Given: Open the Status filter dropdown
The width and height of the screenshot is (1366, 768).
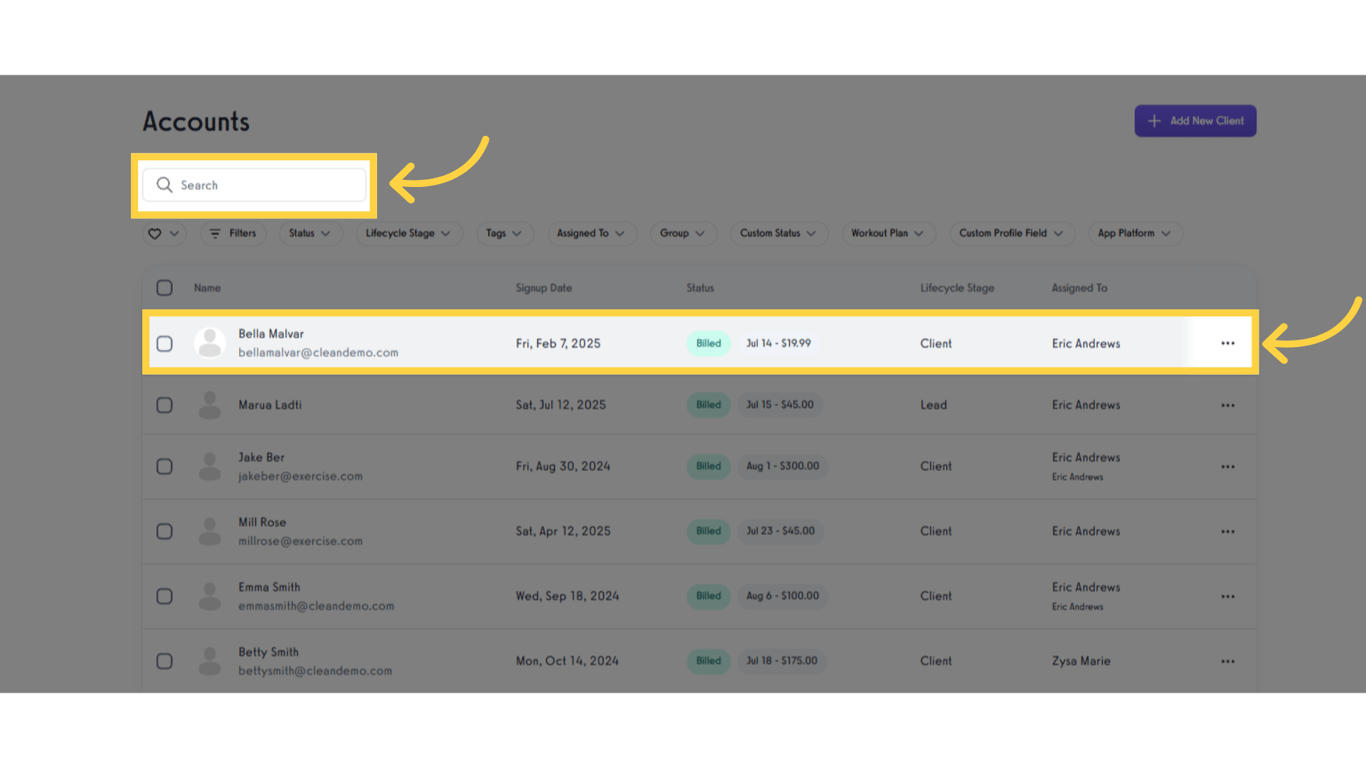Looking at the screenshot, I should 310,233.
